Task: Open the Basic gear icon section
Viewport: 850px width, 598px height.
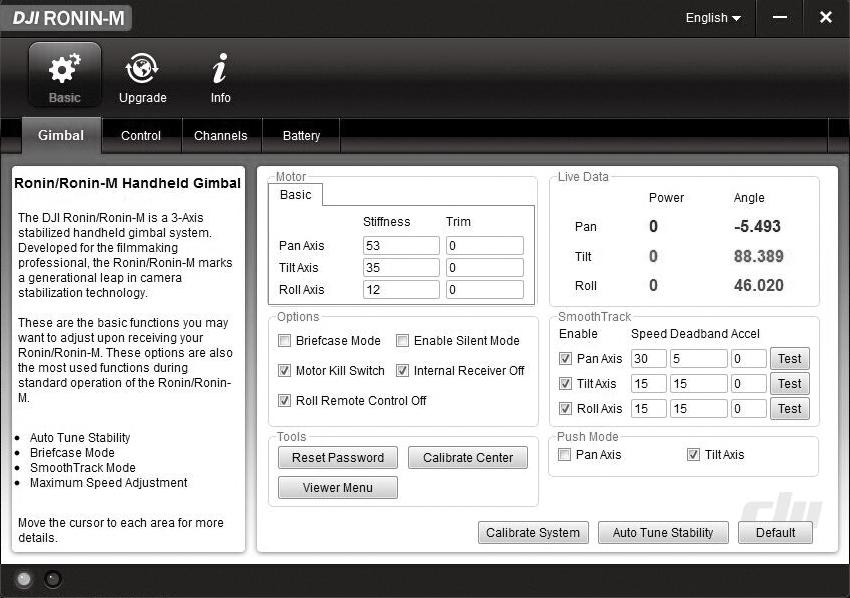Action: point(65,75)
